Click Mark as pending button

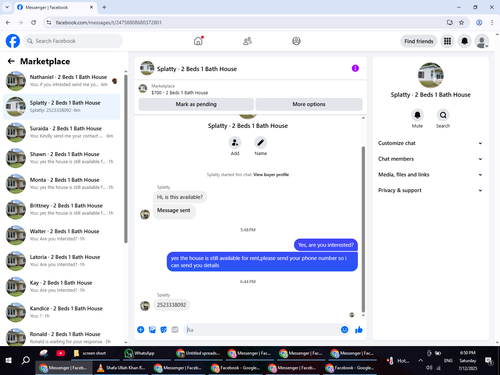[196, 104]
